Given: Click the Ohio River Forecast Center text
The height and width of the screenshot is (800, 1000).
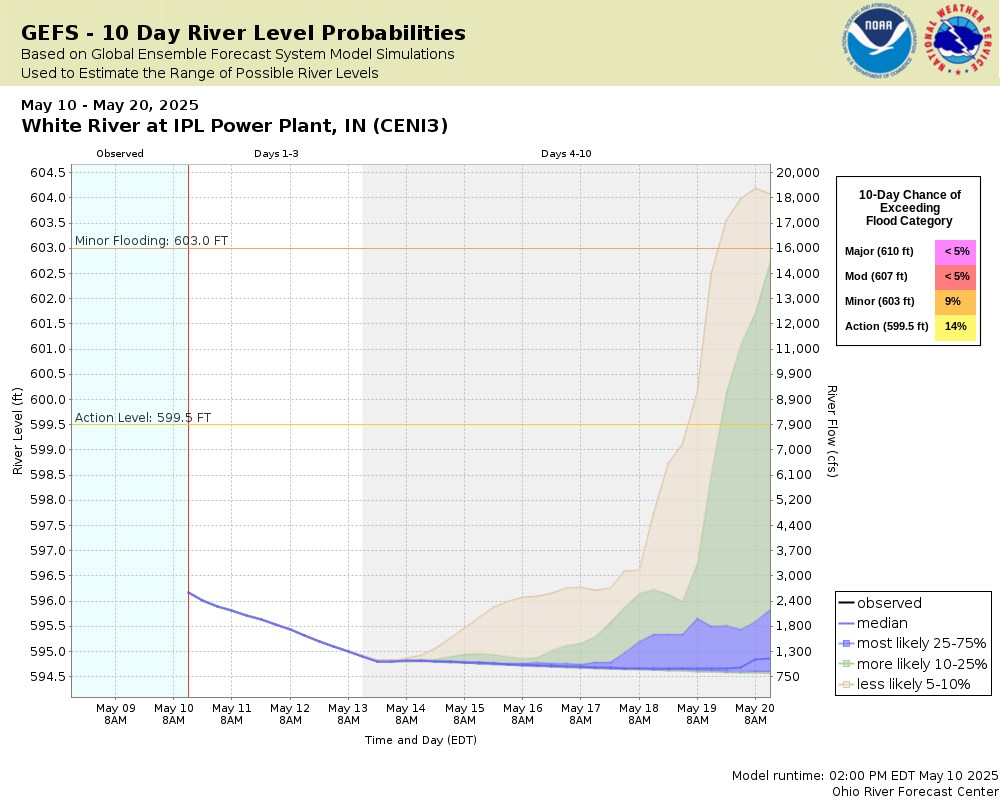Looking at the screenshot, I should [x=915, y=792].
